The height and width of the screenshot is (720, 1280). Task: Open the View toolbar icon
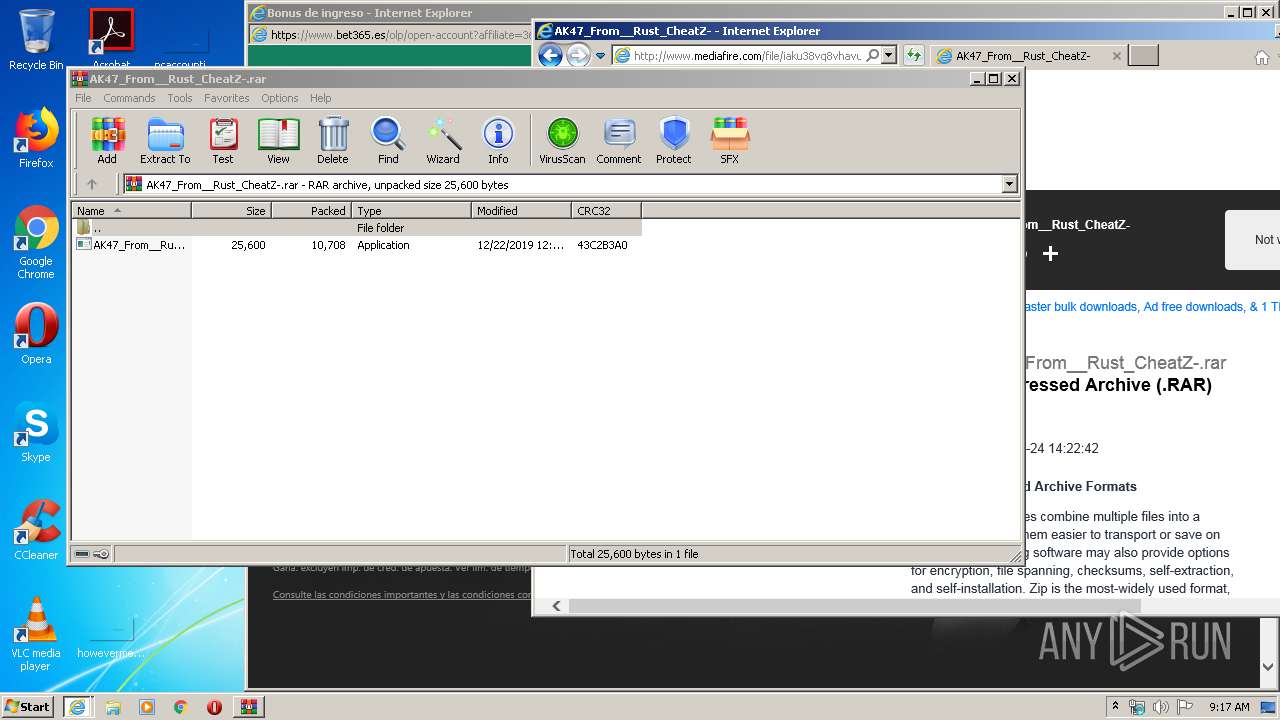pos(278,140)
